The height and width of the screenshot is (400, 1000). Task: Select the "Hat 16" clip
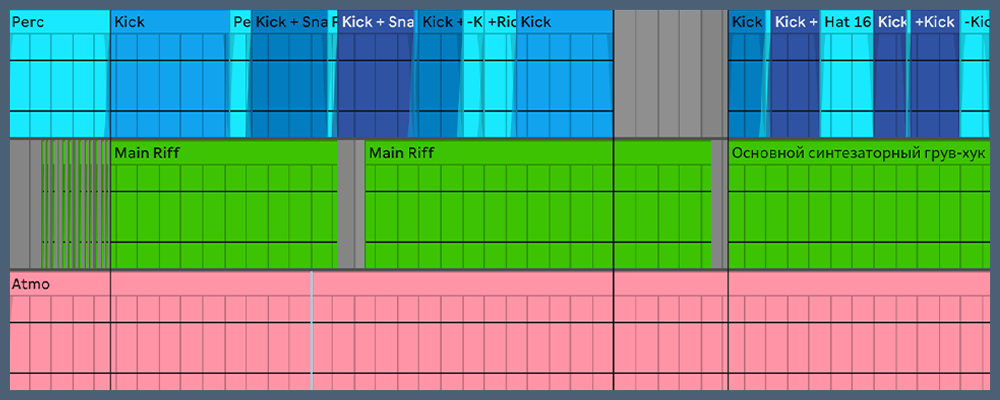coord(847,73)
